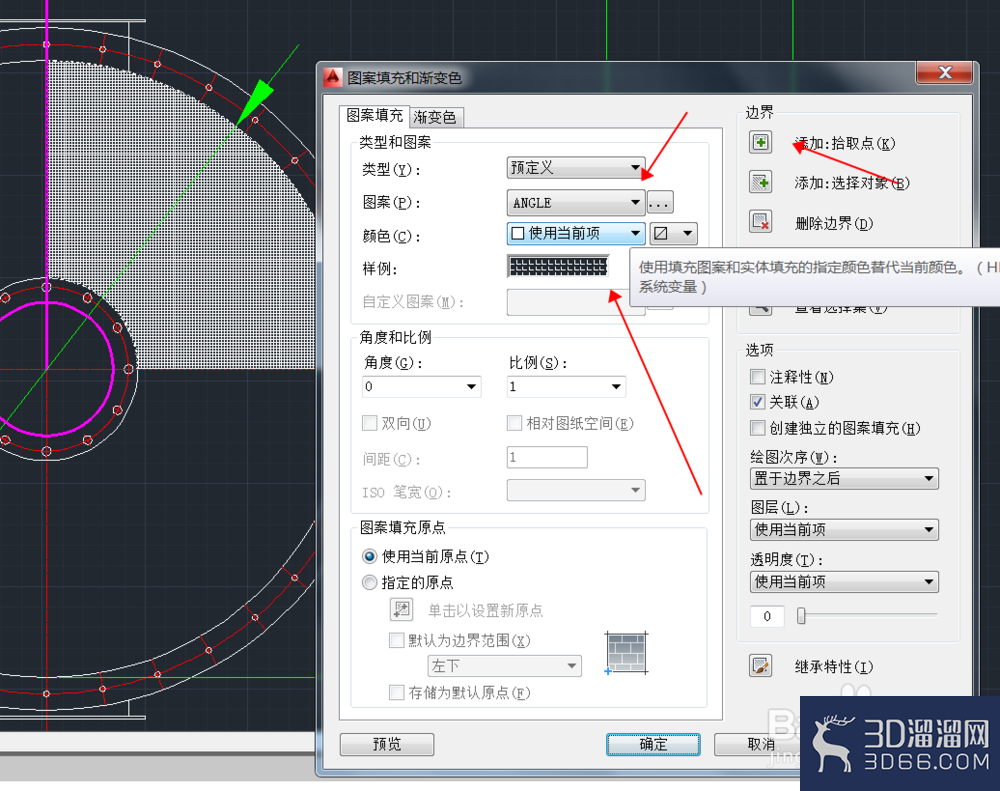Click the 继承特性(I) label
This screenshot has width=1000, height=791.
(834, 667)
